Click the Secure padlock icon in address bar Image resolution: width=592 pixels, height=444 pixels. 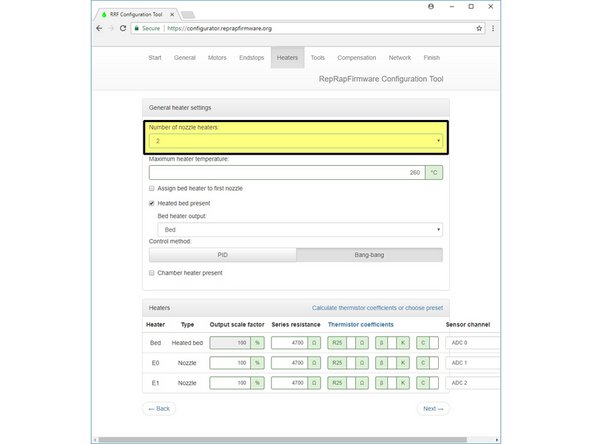[x=137, y=28]
